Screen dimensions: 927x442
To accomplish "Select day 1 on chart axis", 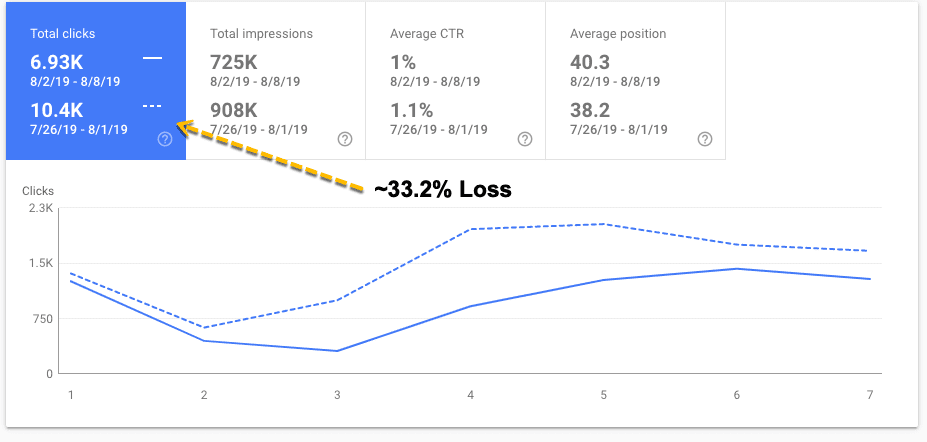I will pos(70,394).
